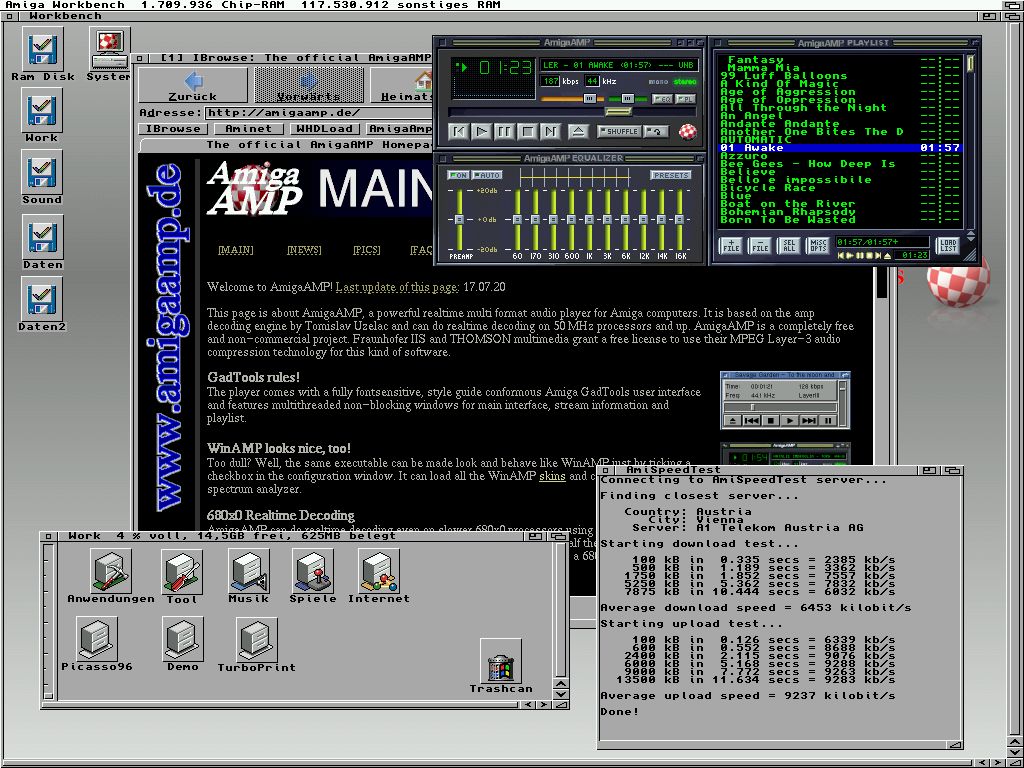Click the Eject button in AmigaAMP

tap(578, 132)
